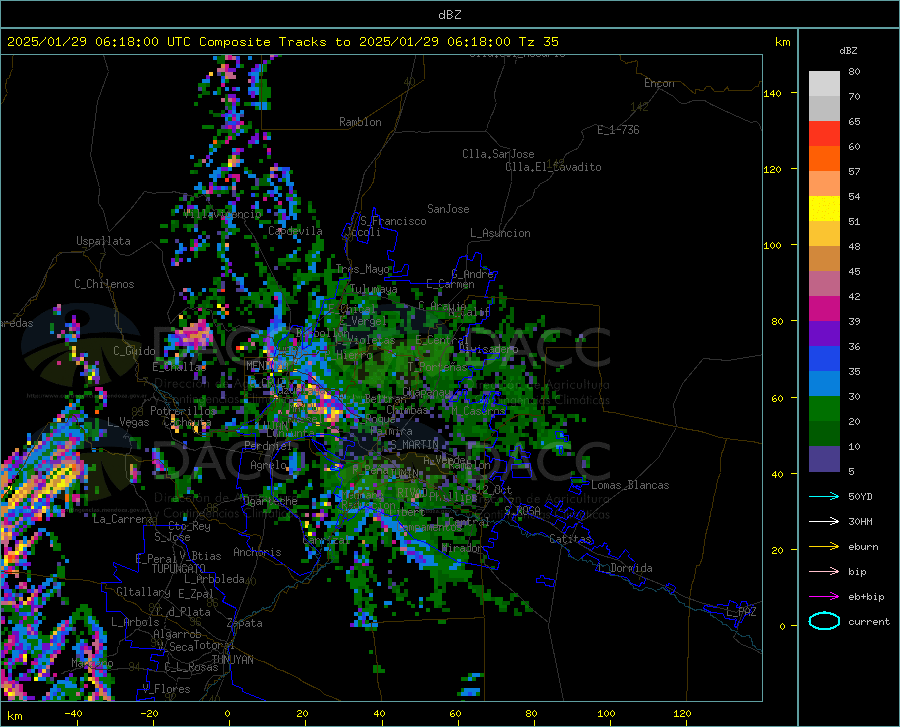The height and width of the screenshot is (727, 900).
Task: Click the Clla.El_Cavadito place label
Action: [553, 167]
